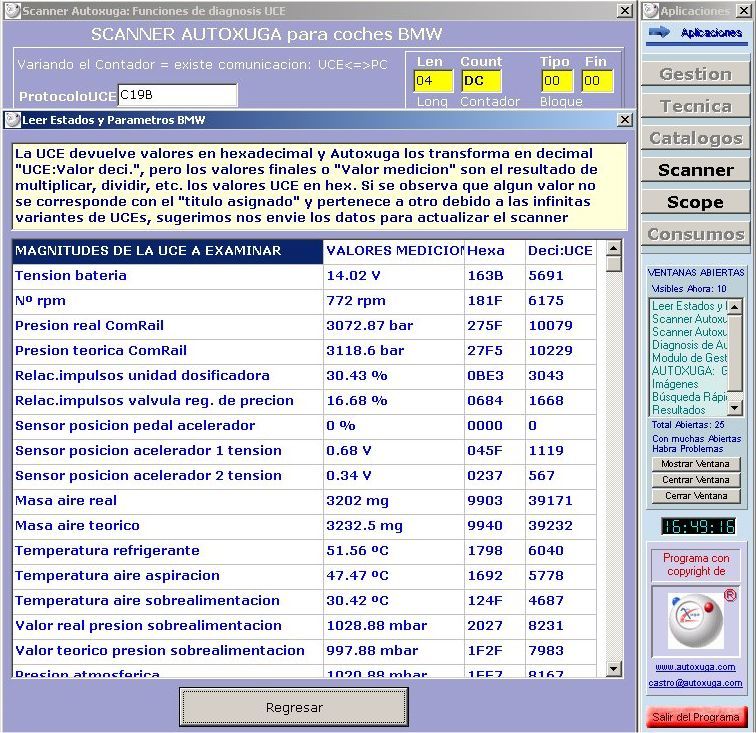Screen dimensions: 756x733
Task: Click the Autoxuga logo image
Action: click(x=695, y=621)
